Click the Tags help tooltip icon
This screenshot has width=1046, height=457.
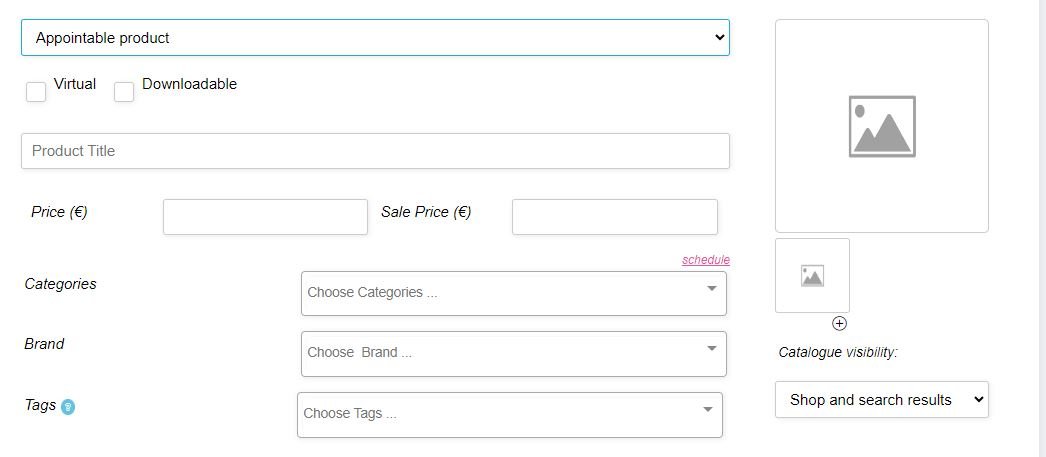(68, 407)
